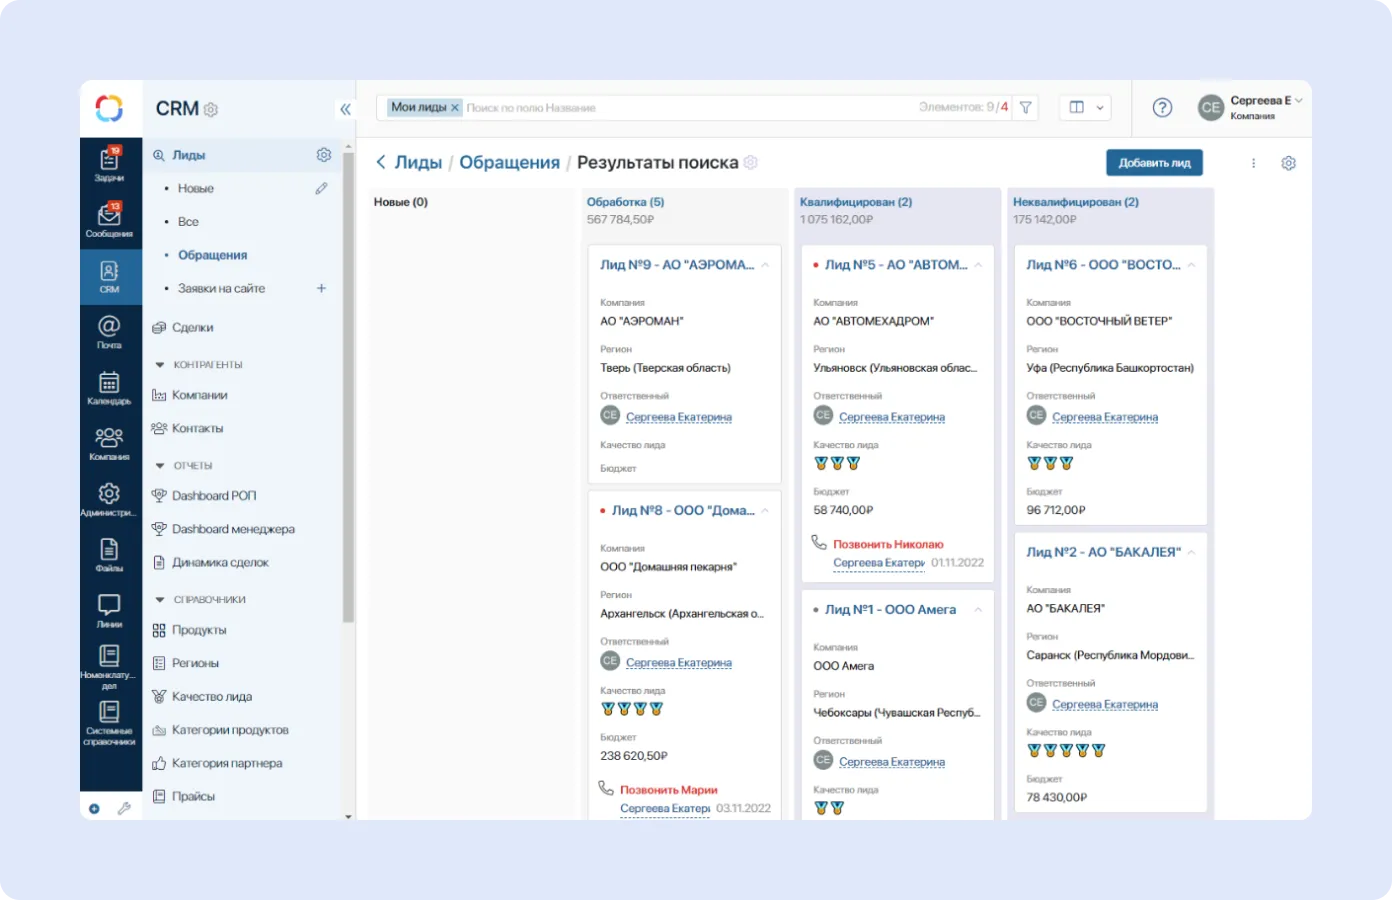Click the phone icon beside Позвонить Николаю
This screenshot has width=1392, height=900.
(817, 544)
